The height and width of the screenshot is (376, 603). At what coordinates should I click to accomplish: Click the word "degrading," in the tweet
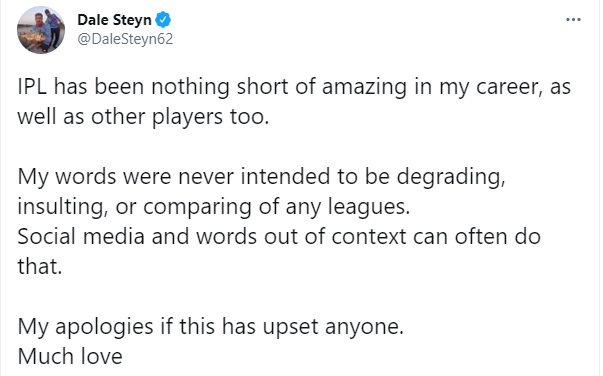[x=451, y=177]
